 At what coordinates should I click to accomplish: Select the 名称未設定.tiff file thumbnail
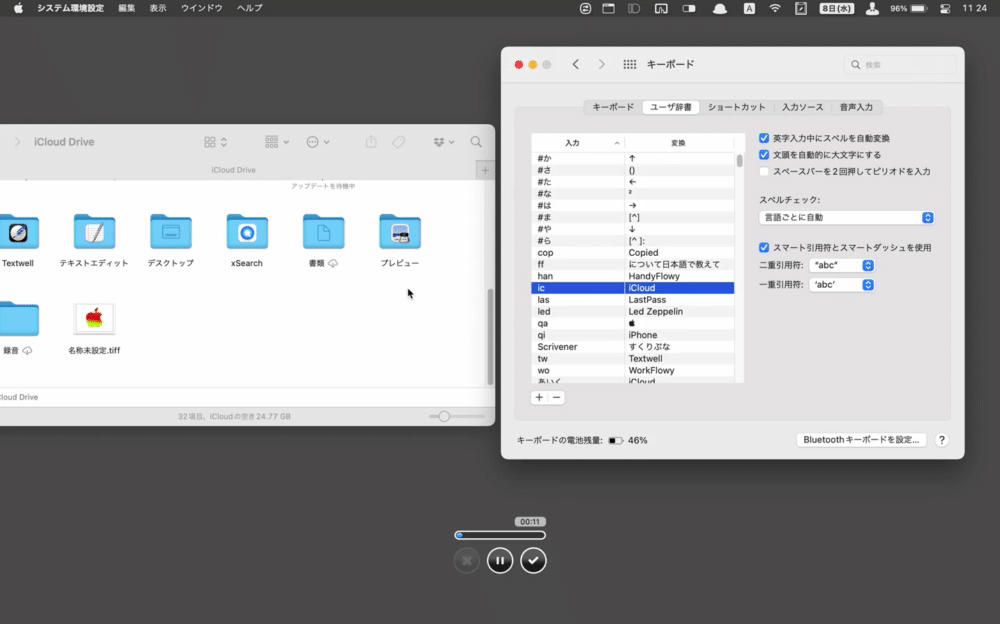point(94,318)
